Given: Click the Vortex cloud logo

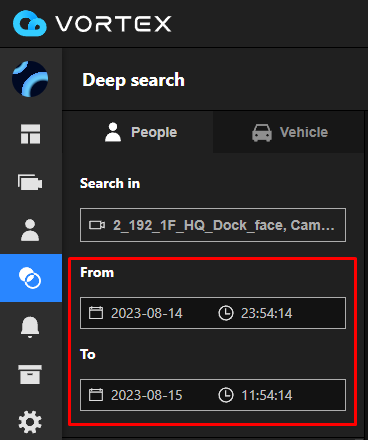Looking at the screenshot, I should (30, 23).
